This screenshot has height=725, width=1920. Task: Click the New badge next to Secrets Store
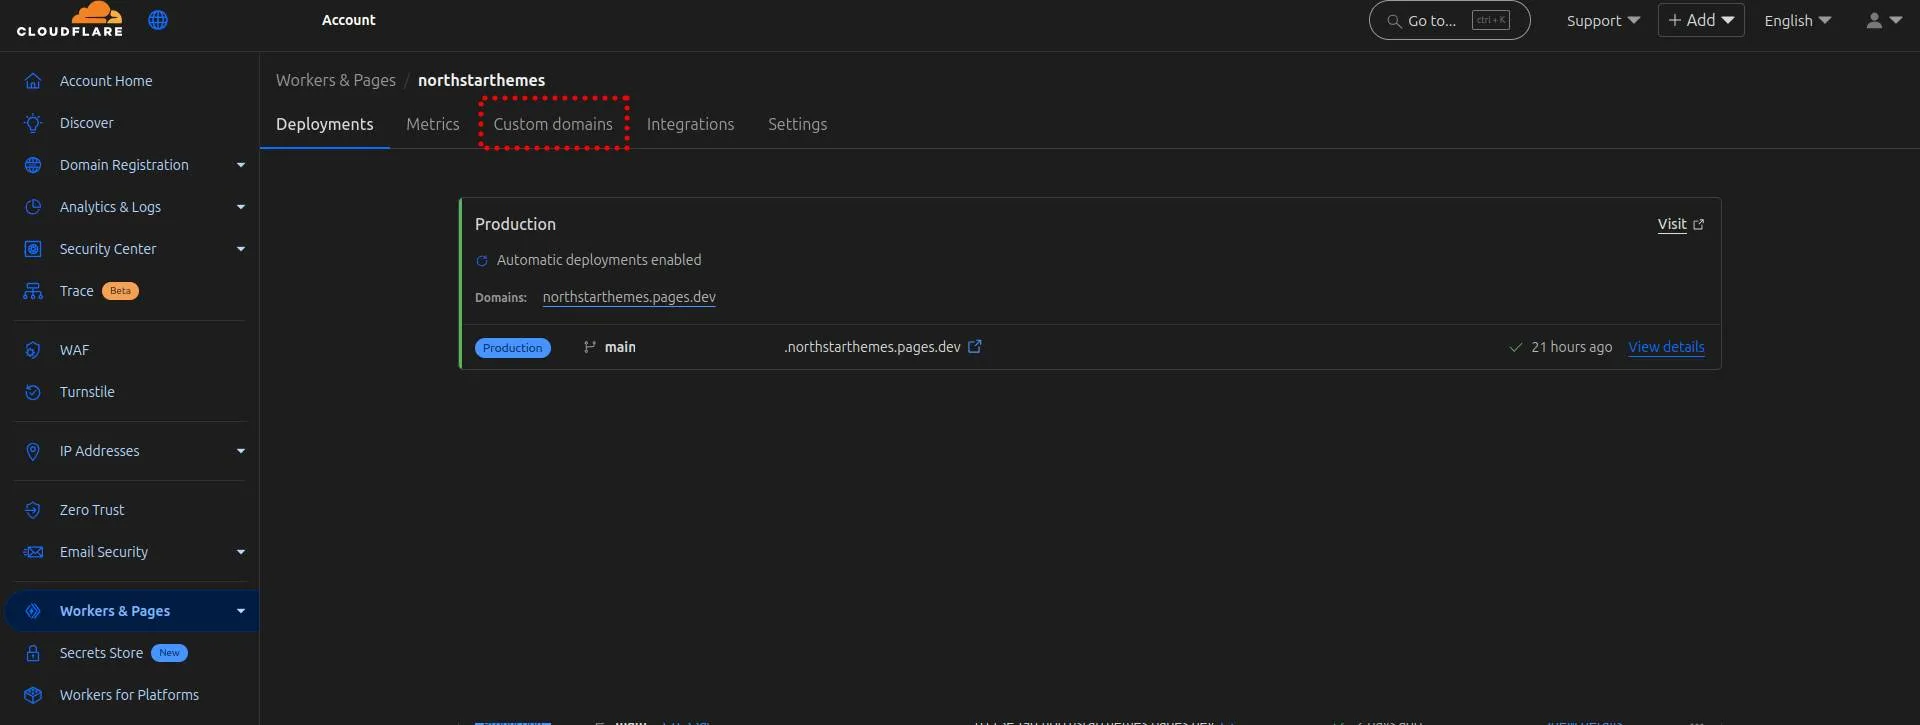tap(169, 653)
